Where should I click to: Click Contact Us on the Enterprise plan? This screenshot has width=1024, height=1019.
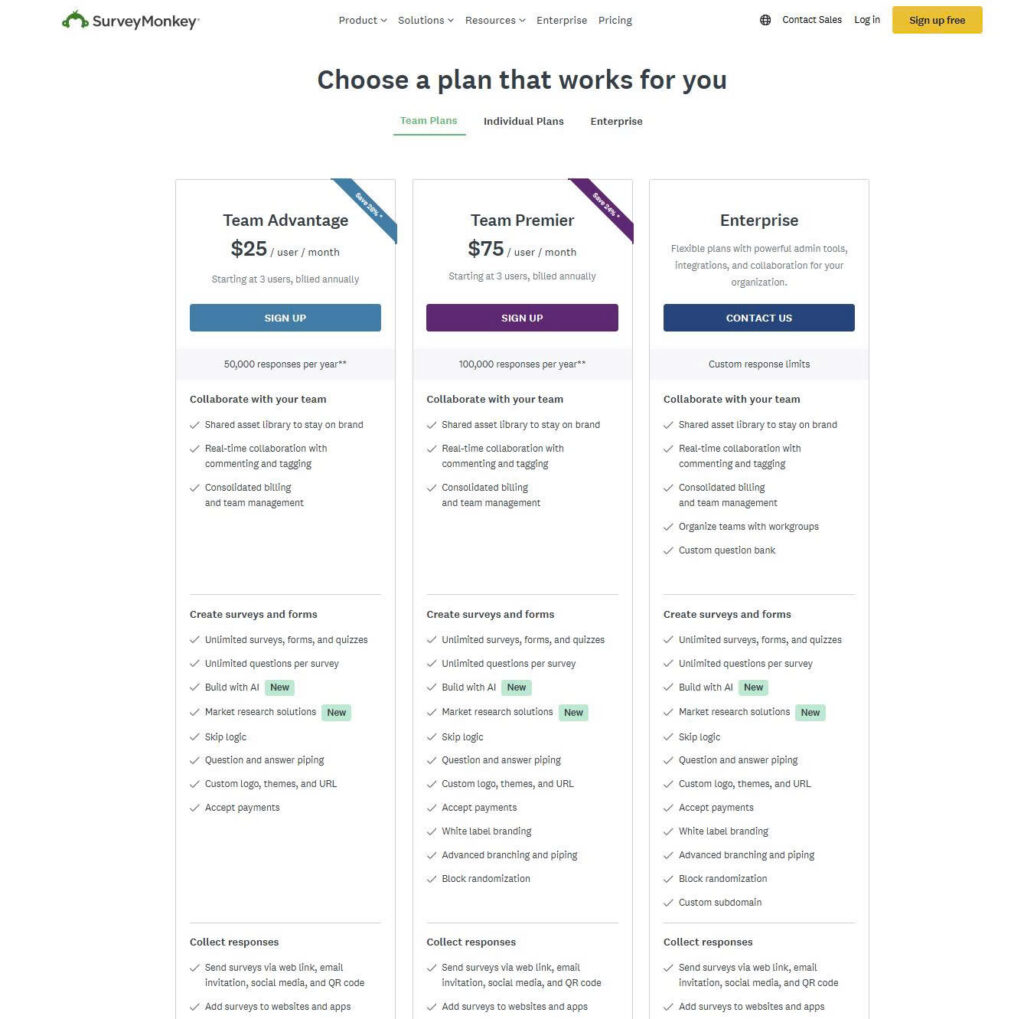coord(758,317)
